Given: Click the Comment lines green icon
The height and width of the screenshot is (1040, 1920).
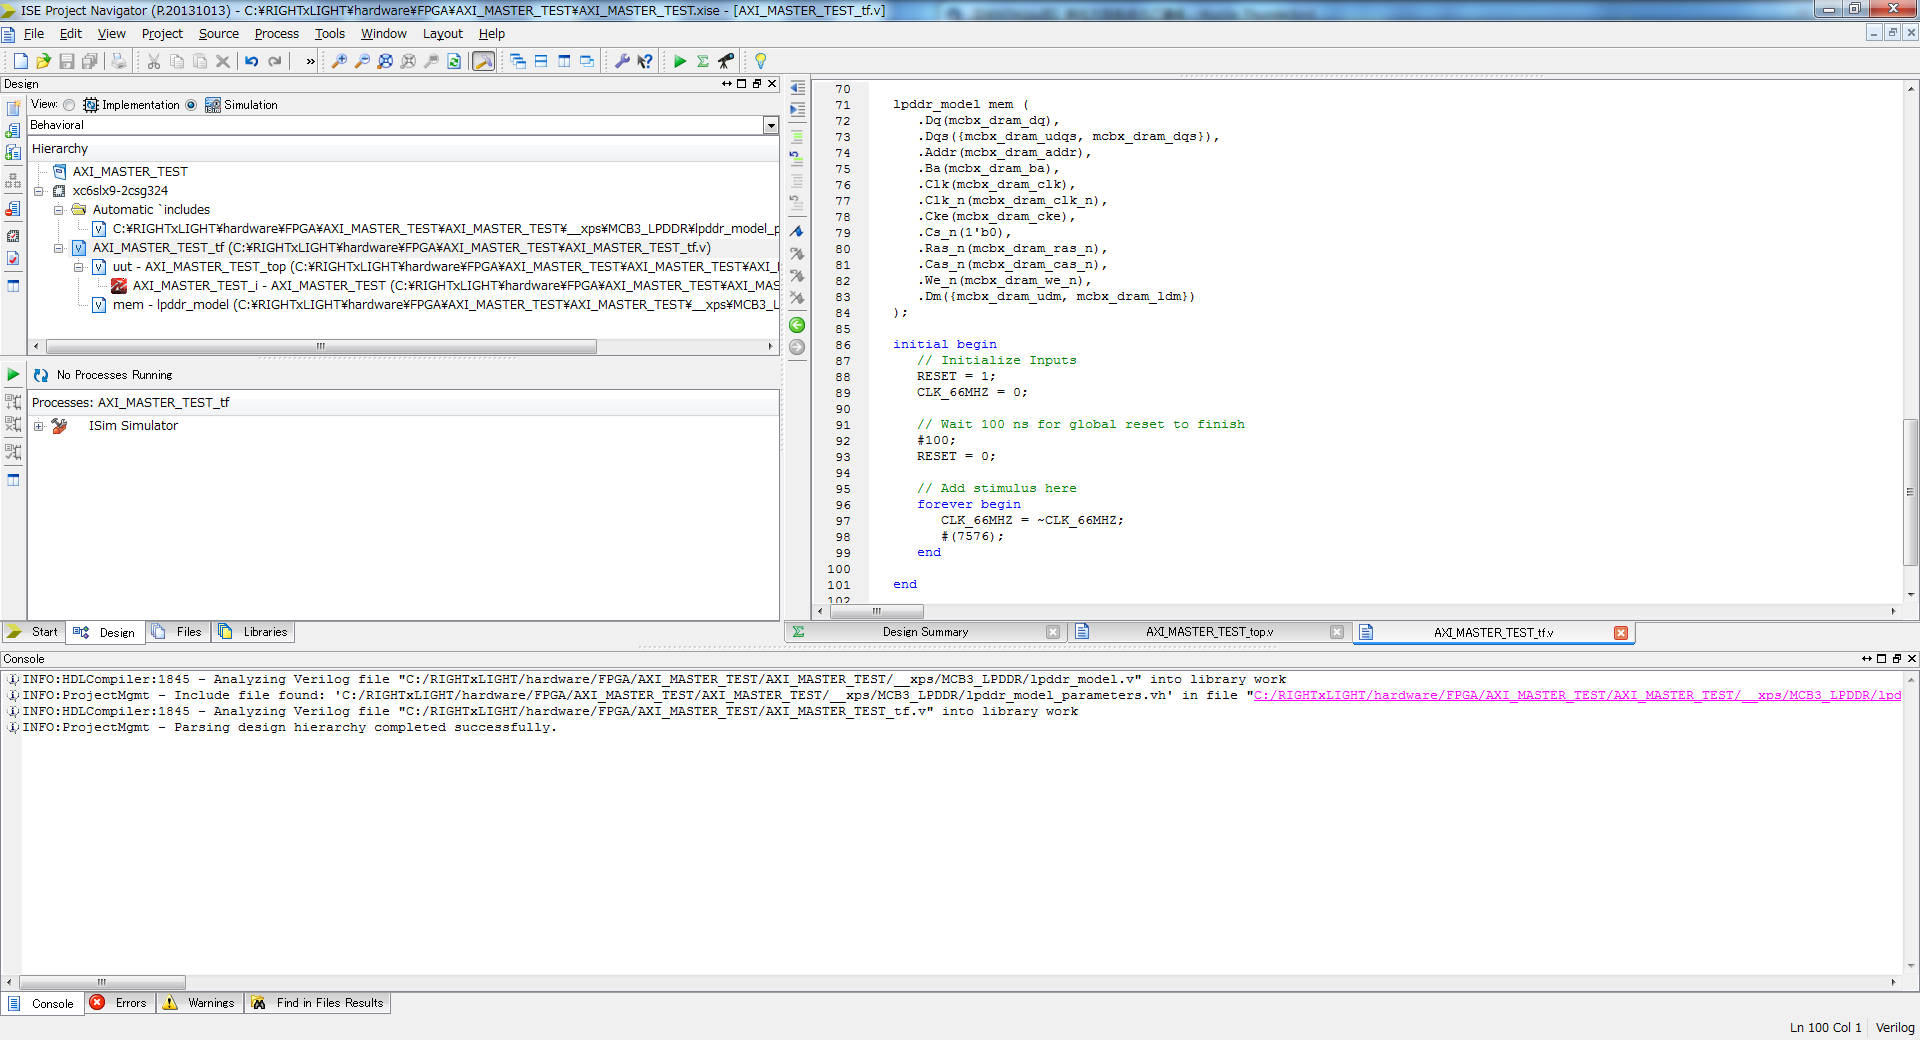Looking at the screenshot, I should tap(797, 137).
